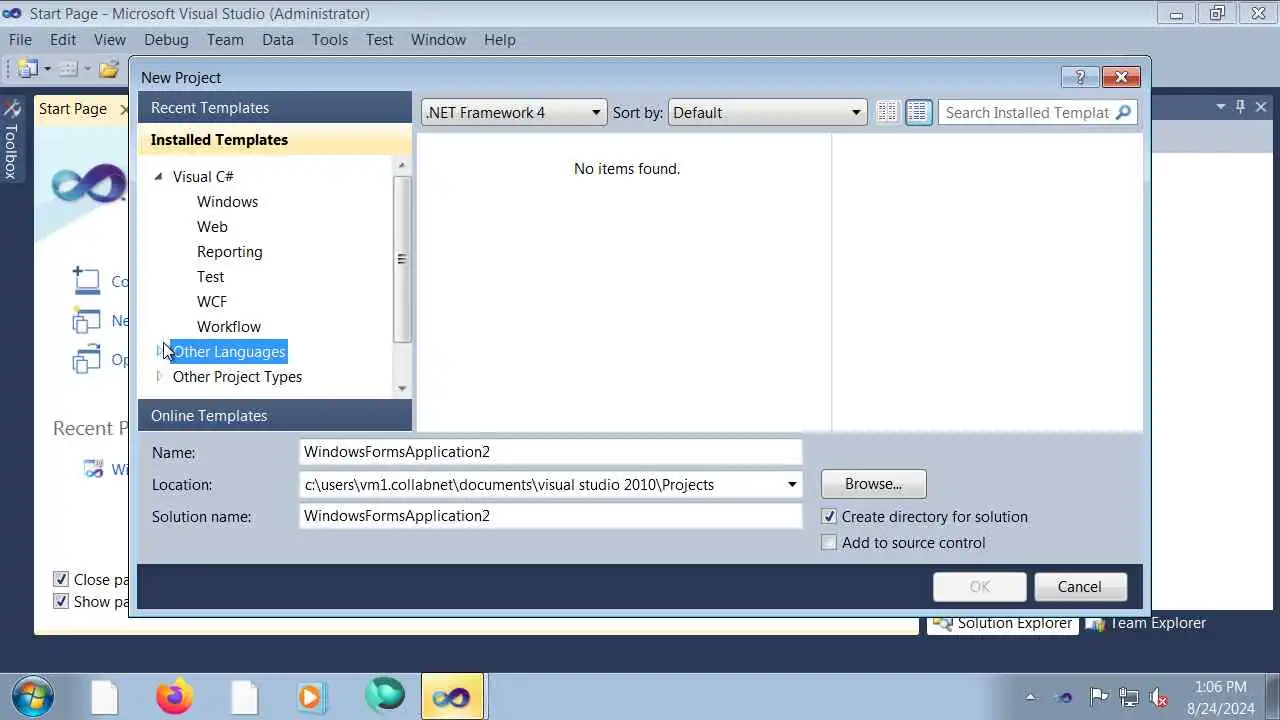Click the auto-hide pin icon on panel
1280x720 pixels.
(1240, 107)
